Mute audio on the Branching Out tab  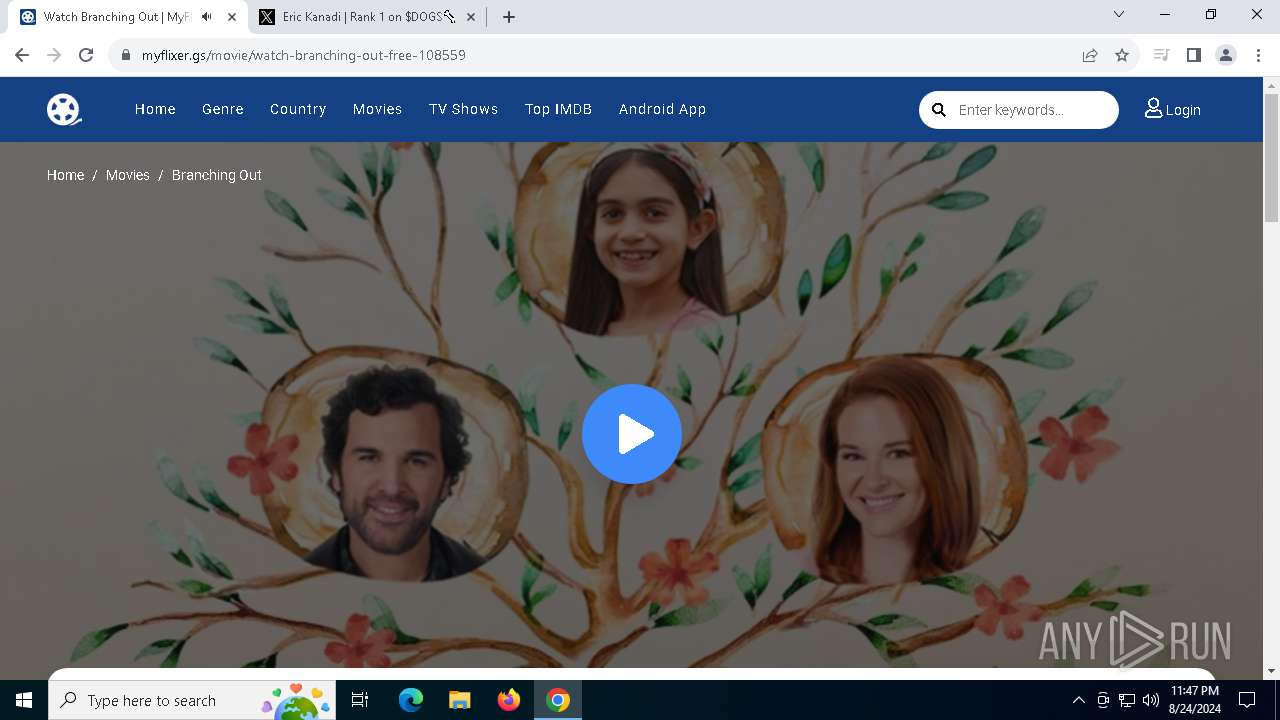coord(206,17)
